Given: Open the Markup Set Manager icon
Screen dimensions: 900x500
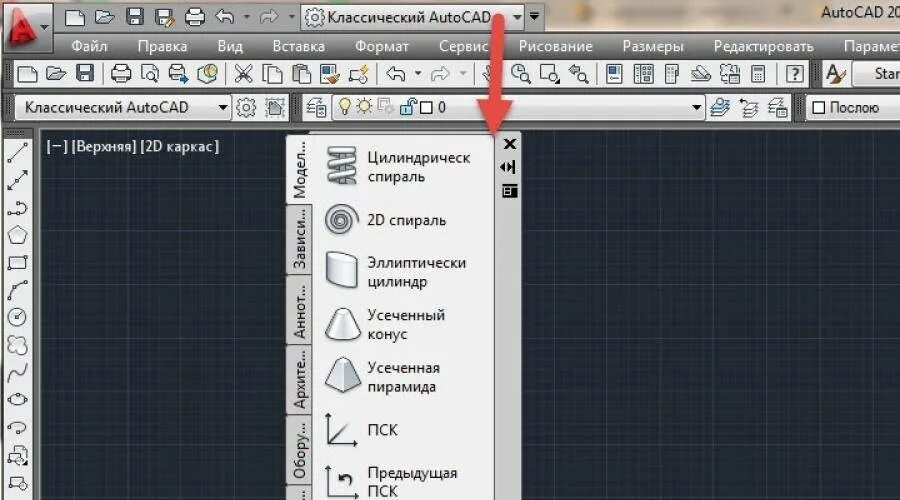Looking at the screenshot, I should point(730,73).
